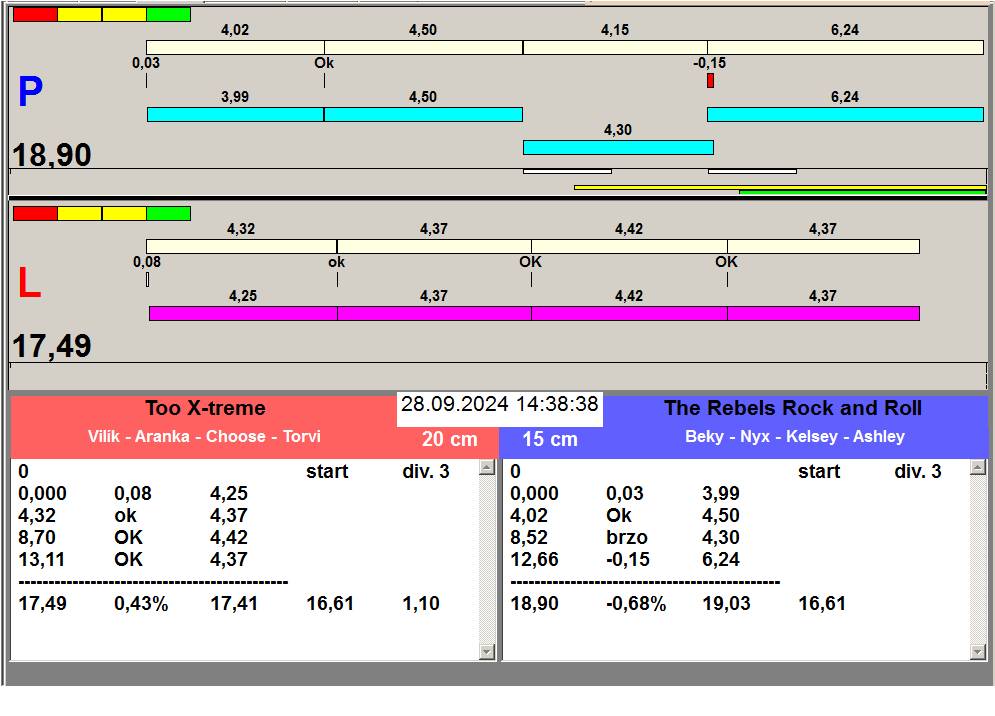Click the -0,68% value in the right table

[x=636, y=603]
